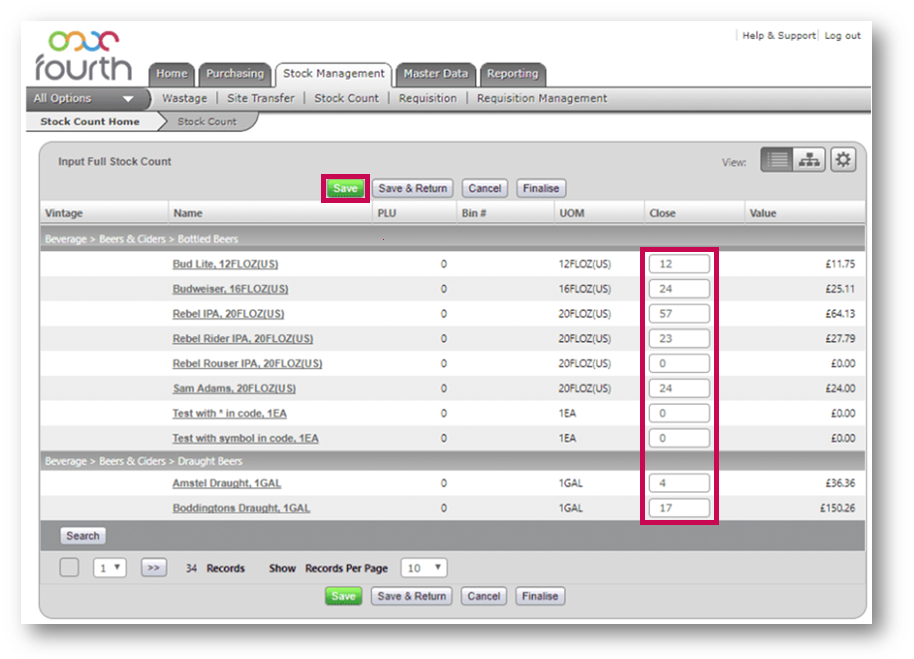Open the page number dropdown

coord(110,568)
